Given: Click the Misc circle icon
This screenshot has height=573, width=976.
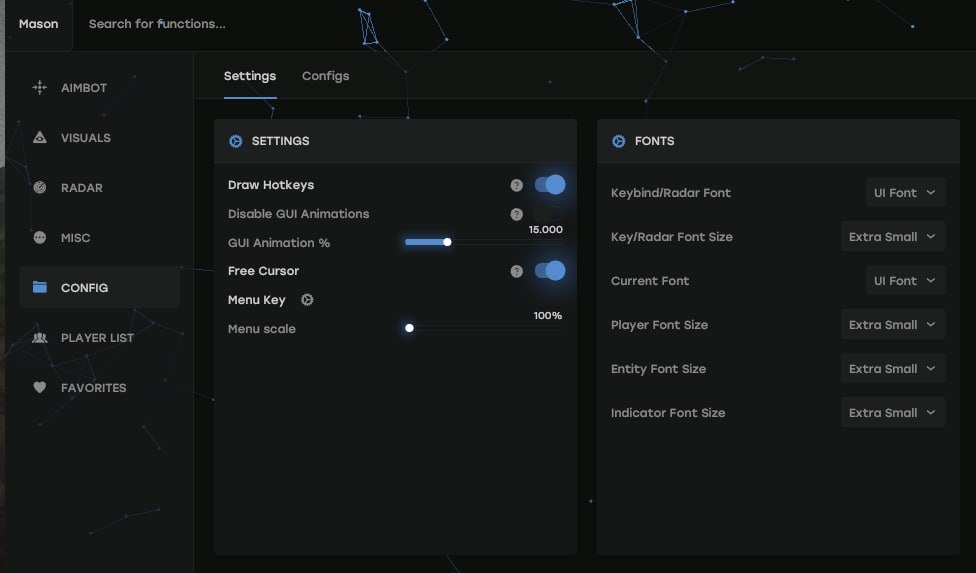Looking at the screenshot, I should click(40, 238).
